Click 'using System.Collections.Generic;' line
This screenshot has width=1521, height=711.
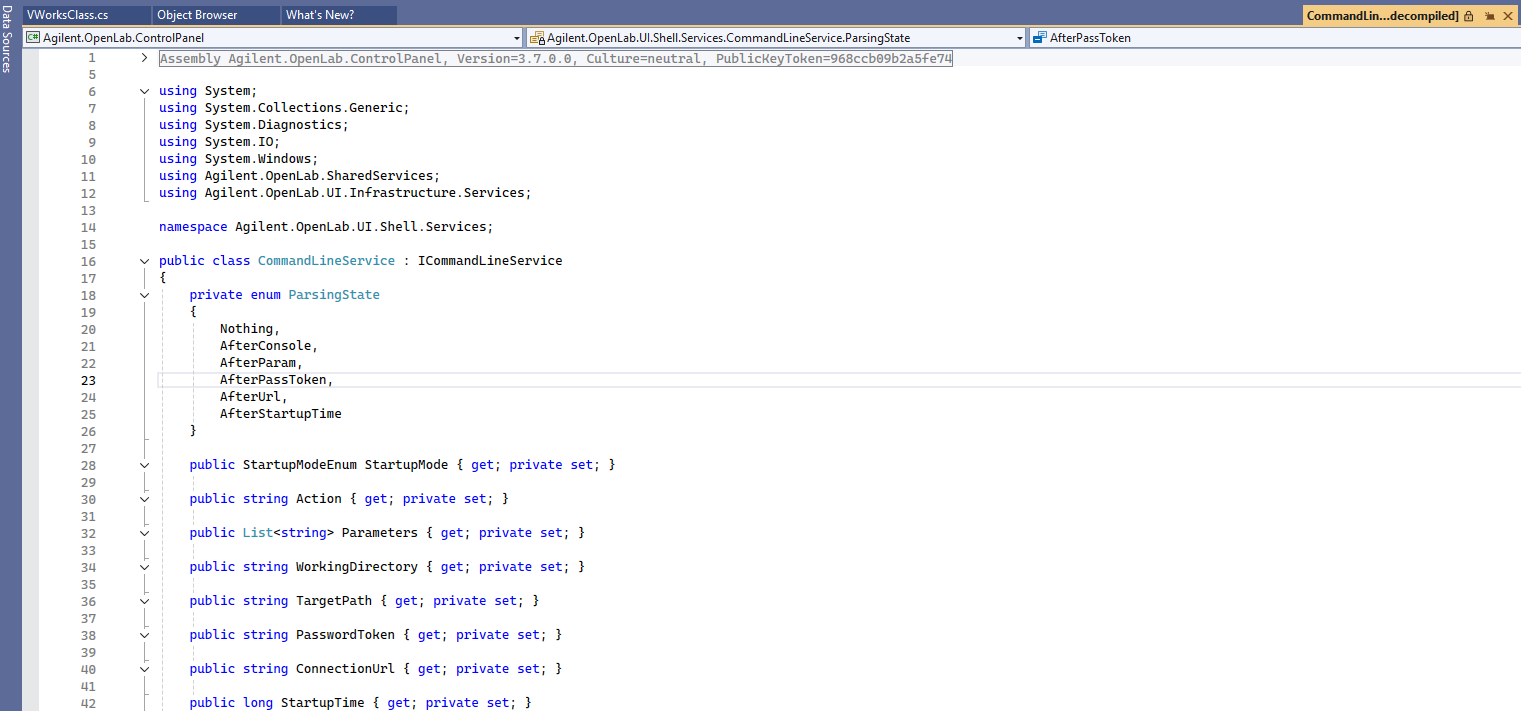[285, 108]
